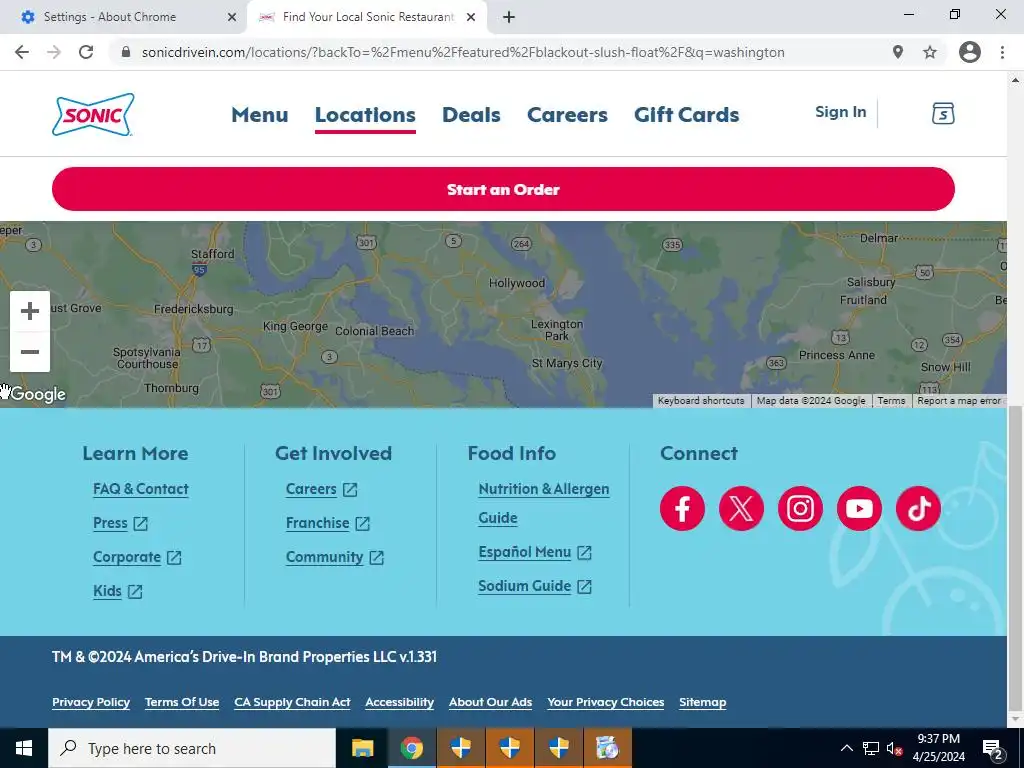Open CA Supply Chain Act link

292,702
